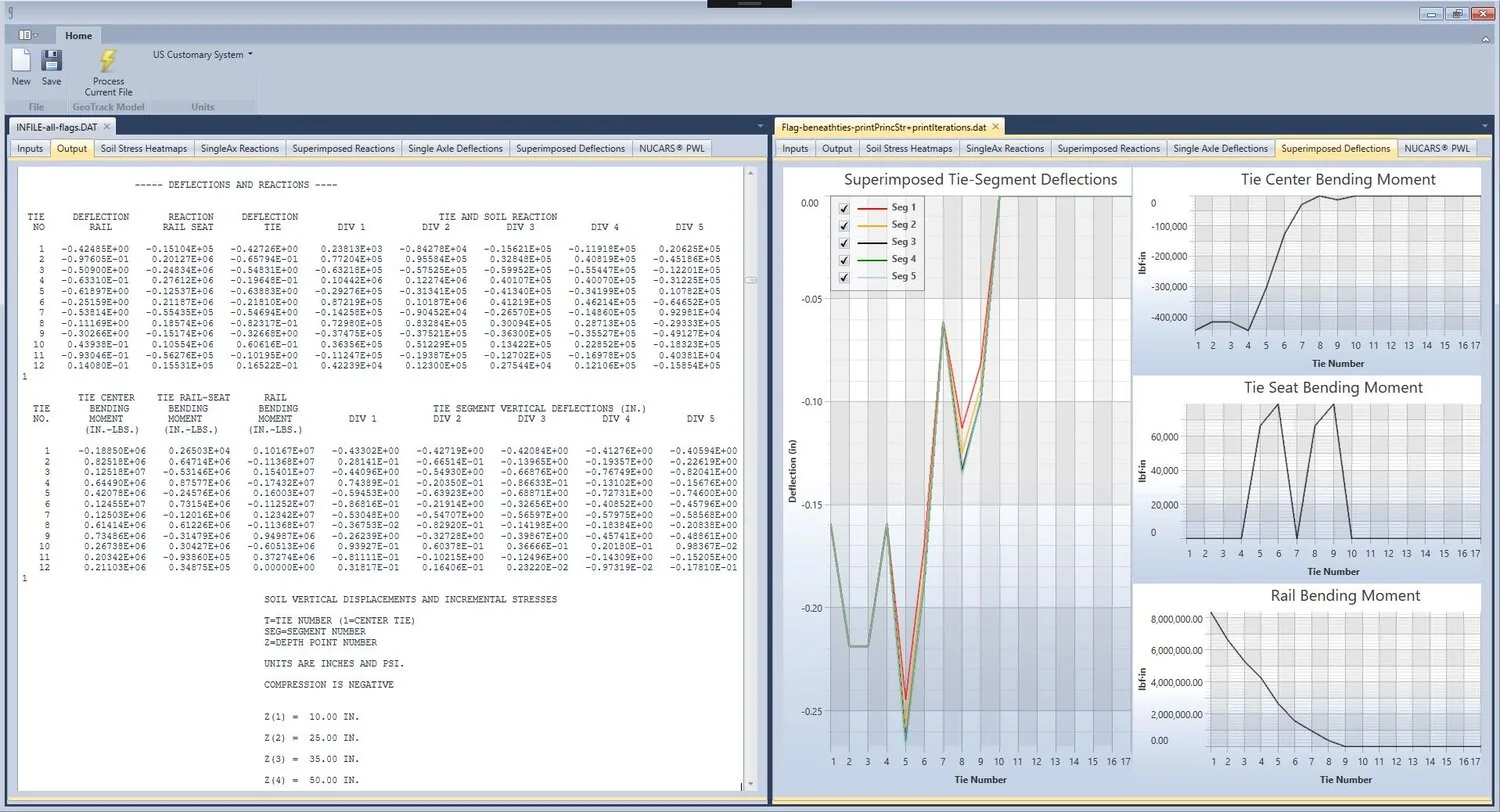
Task: Open Soil Stress Heatmaps in right pane
Action: click(x=909, y=149)
